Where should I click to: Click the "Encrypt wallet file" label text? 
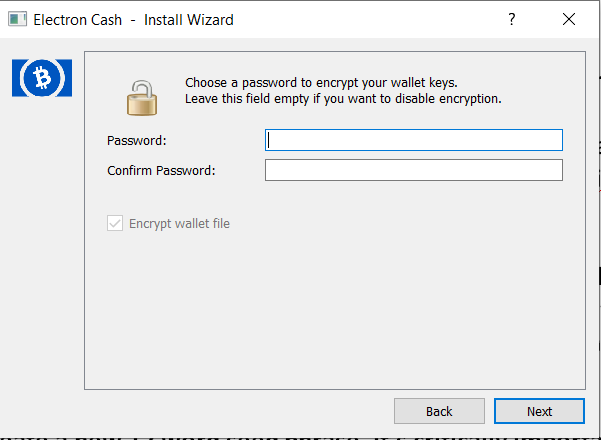point(179,223)
